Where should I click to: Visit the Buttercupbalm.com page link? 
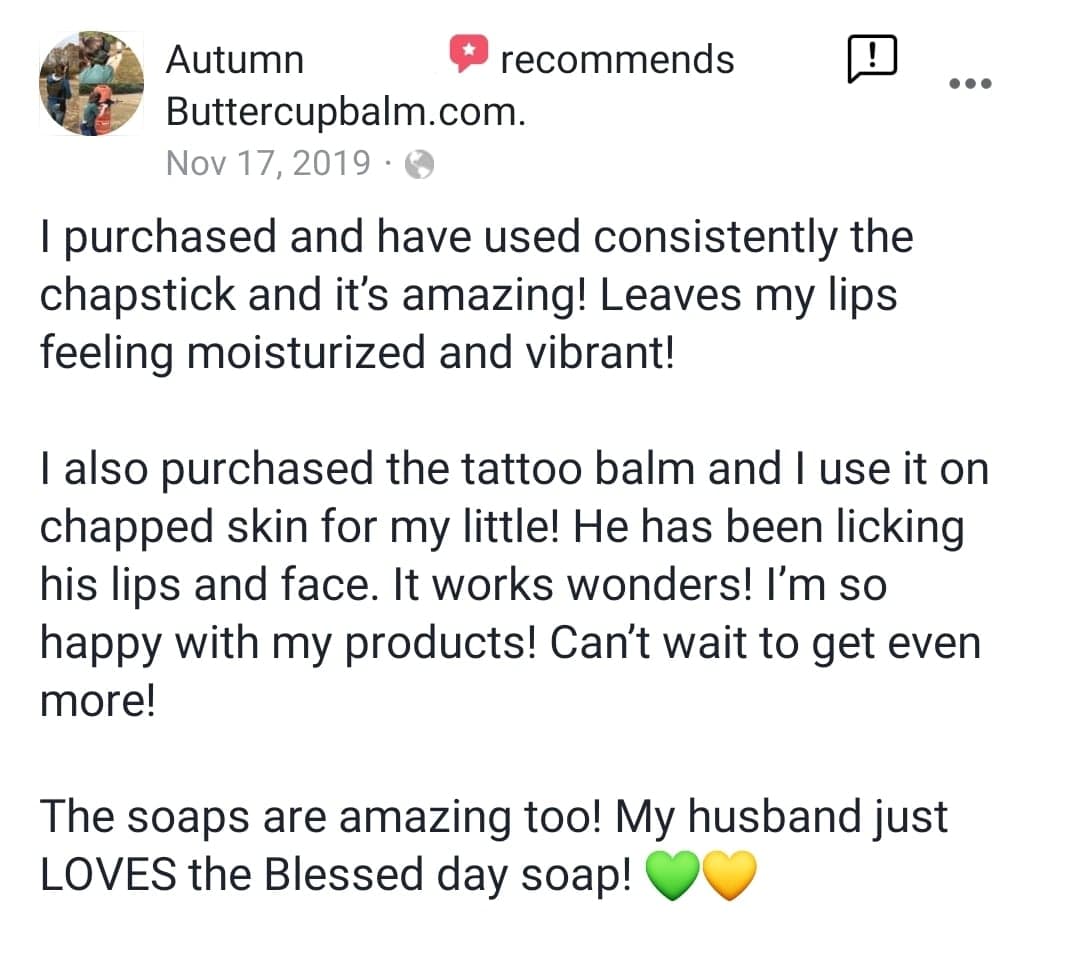point(346,112)
